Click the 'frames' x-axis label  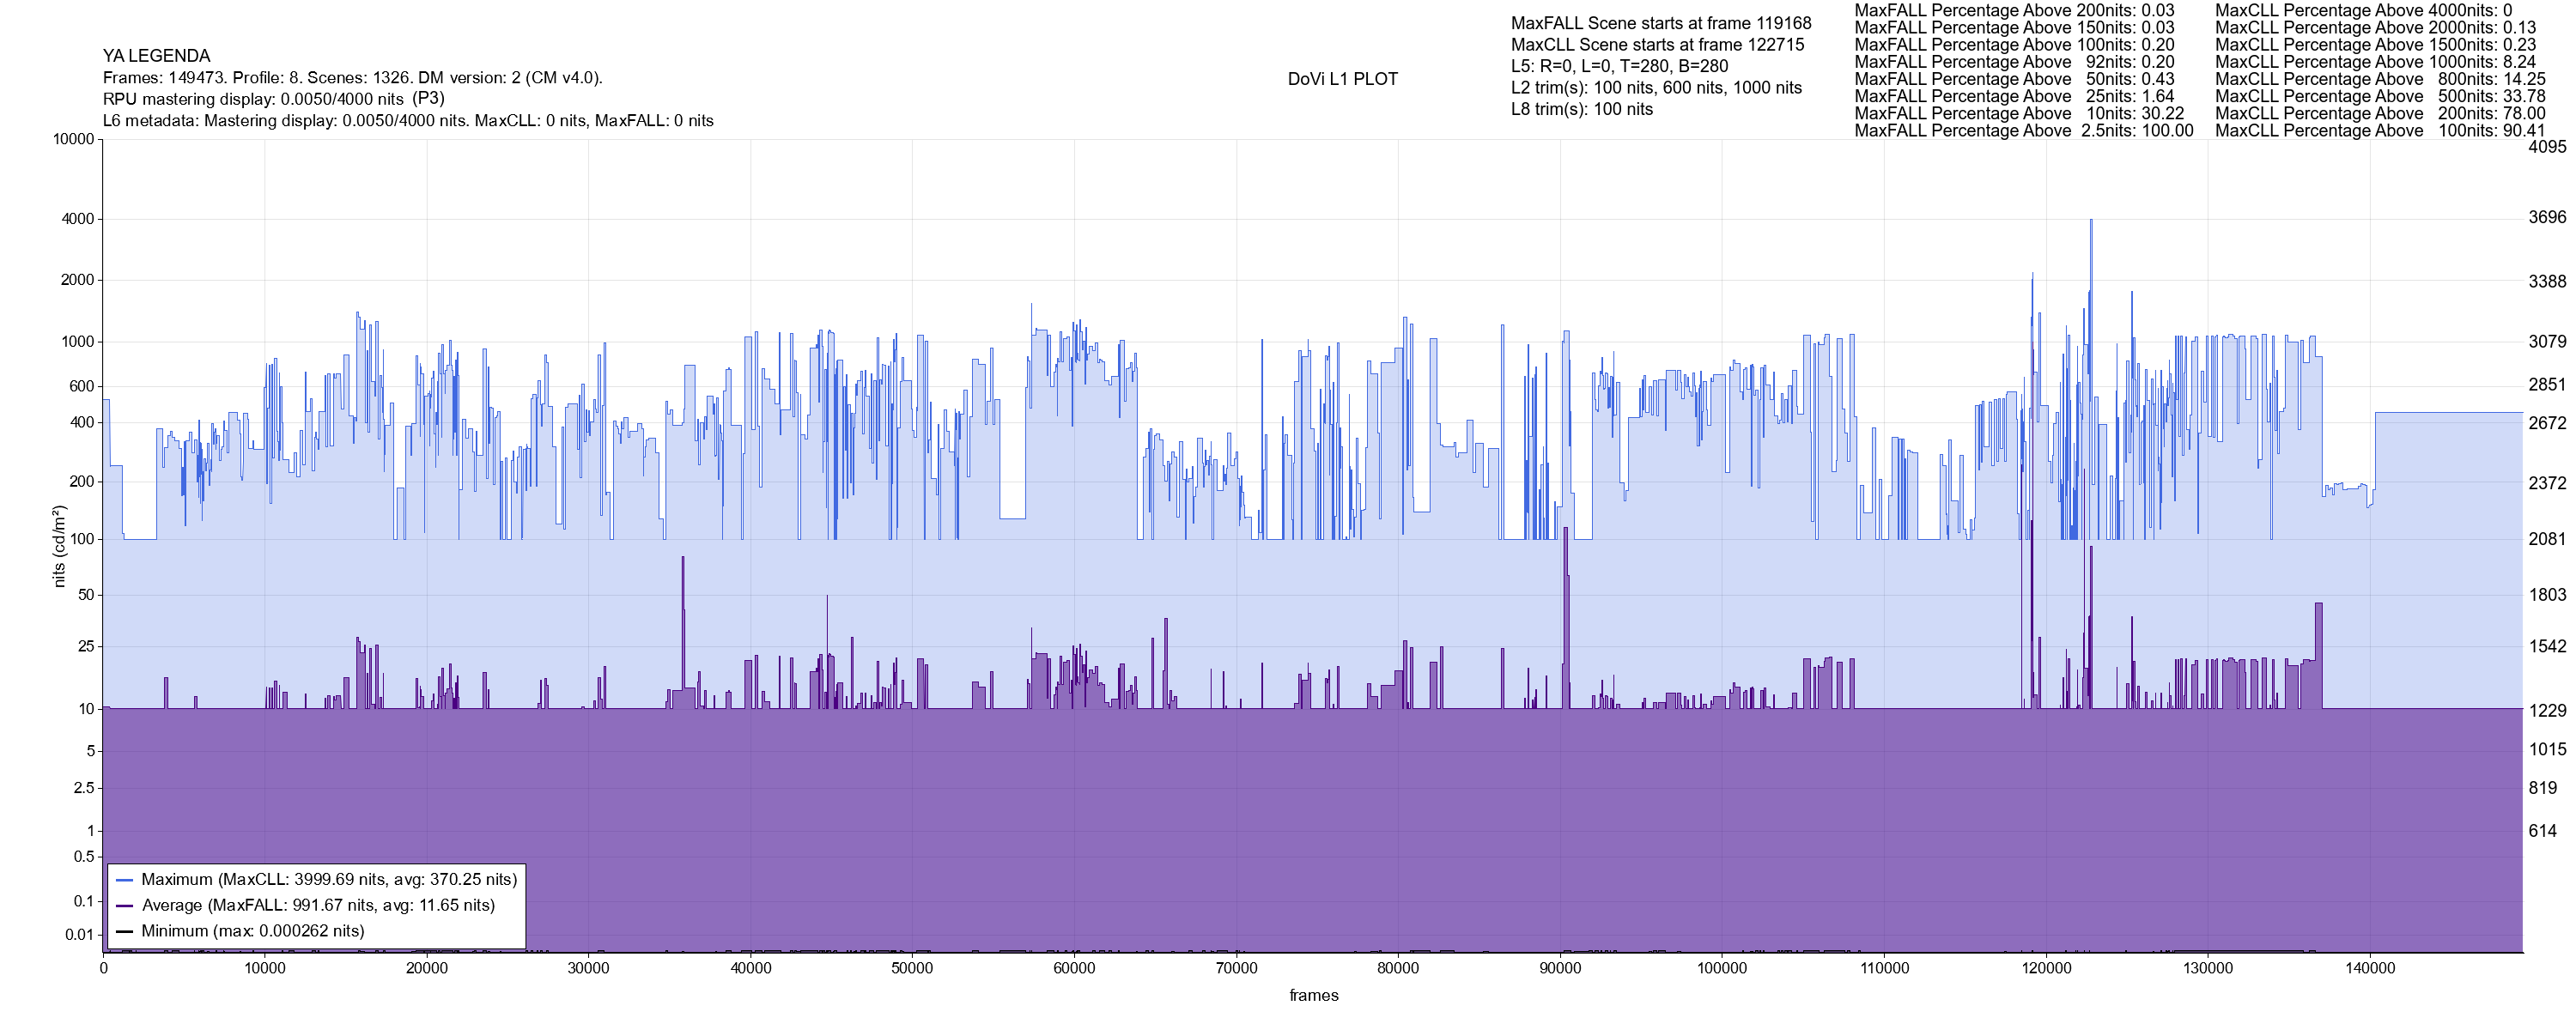pos(1313,995)
